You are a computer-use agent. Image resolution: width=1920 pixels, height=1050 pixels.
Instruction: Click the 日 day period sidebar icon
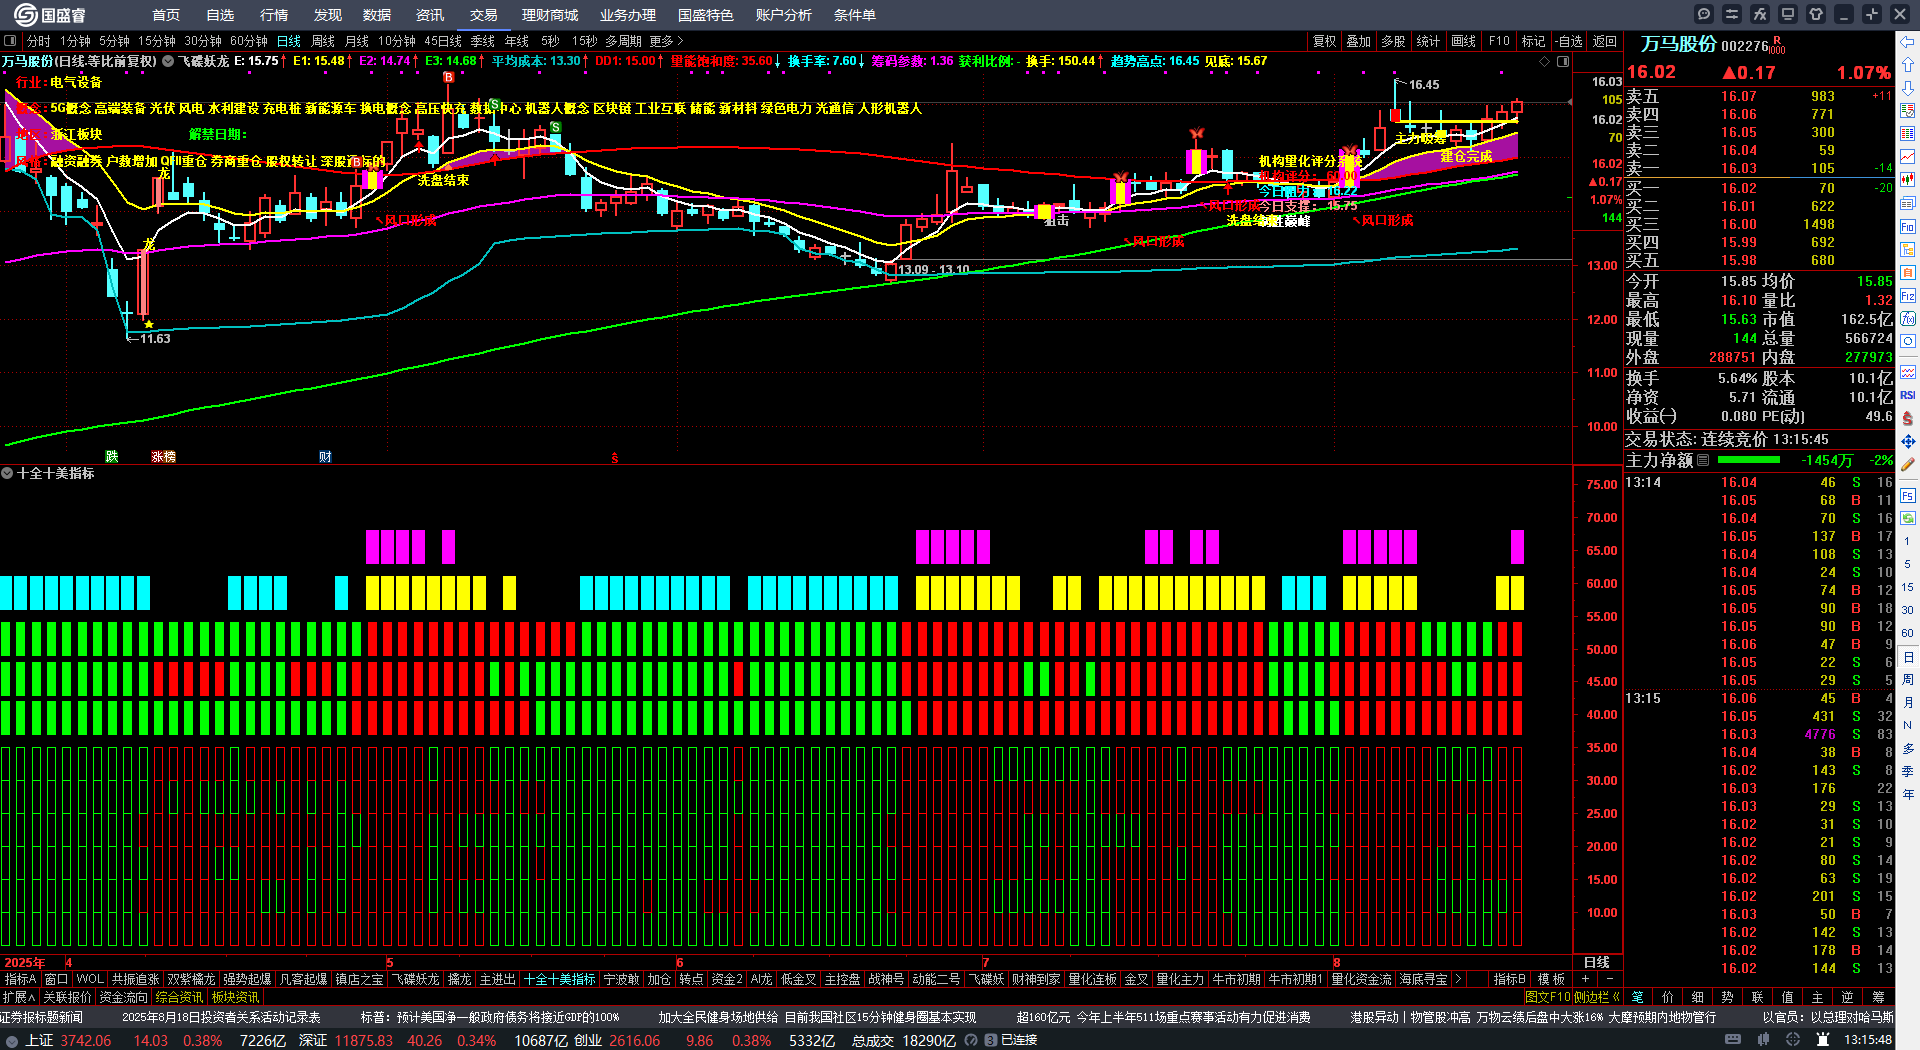(1908, 657)
